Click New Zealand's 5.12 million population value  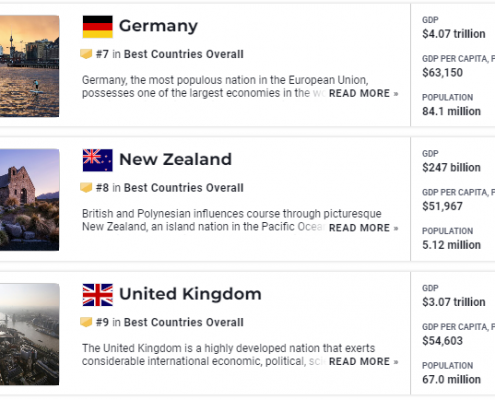pyautogui.click(x=451, y=245)
